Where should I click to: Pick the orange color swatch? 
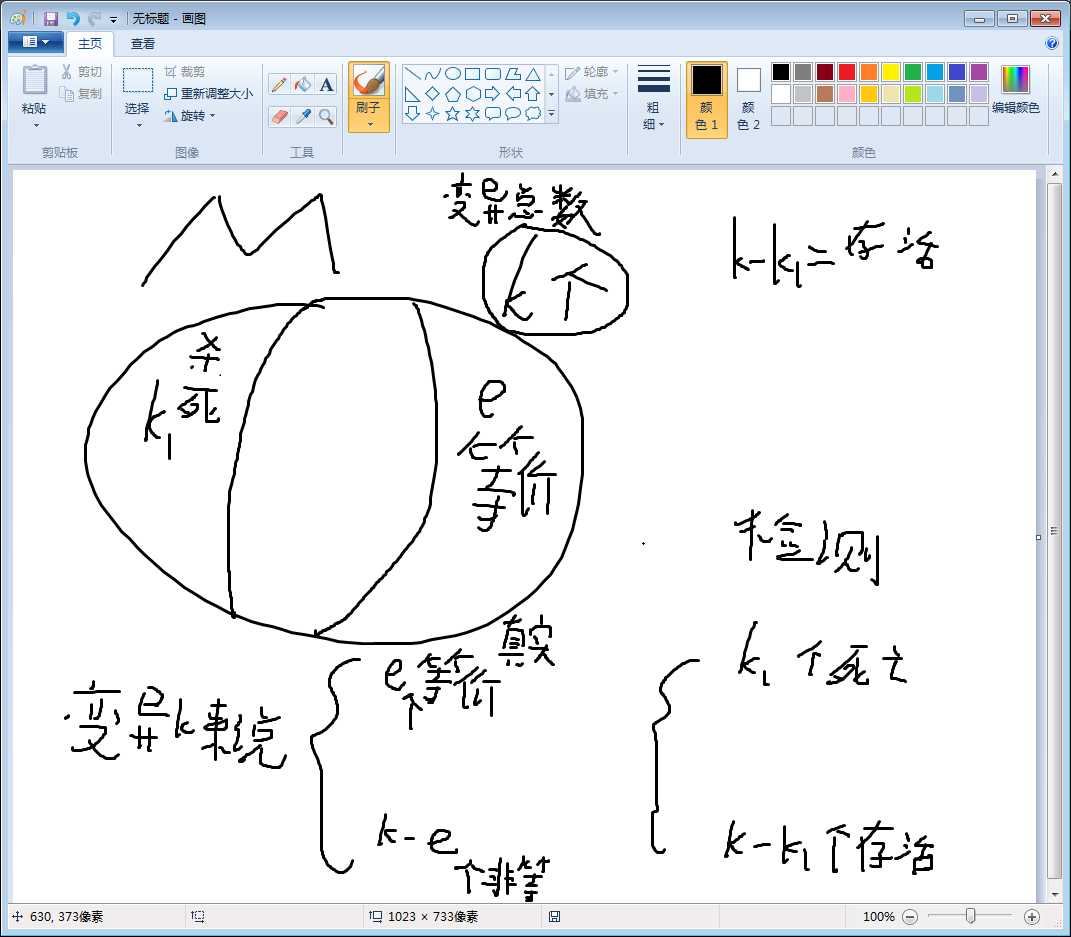point(869,72)
